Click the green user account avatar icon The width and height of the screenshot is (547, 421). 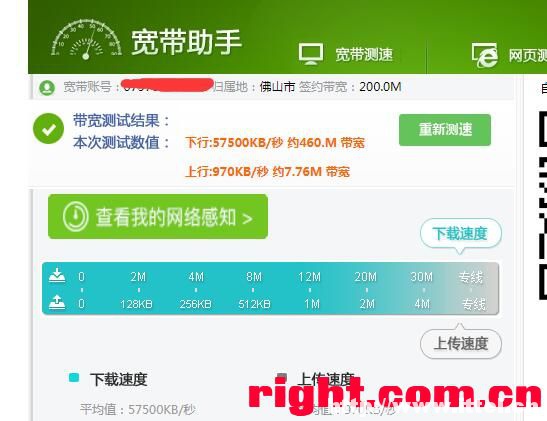pos(47,88)
